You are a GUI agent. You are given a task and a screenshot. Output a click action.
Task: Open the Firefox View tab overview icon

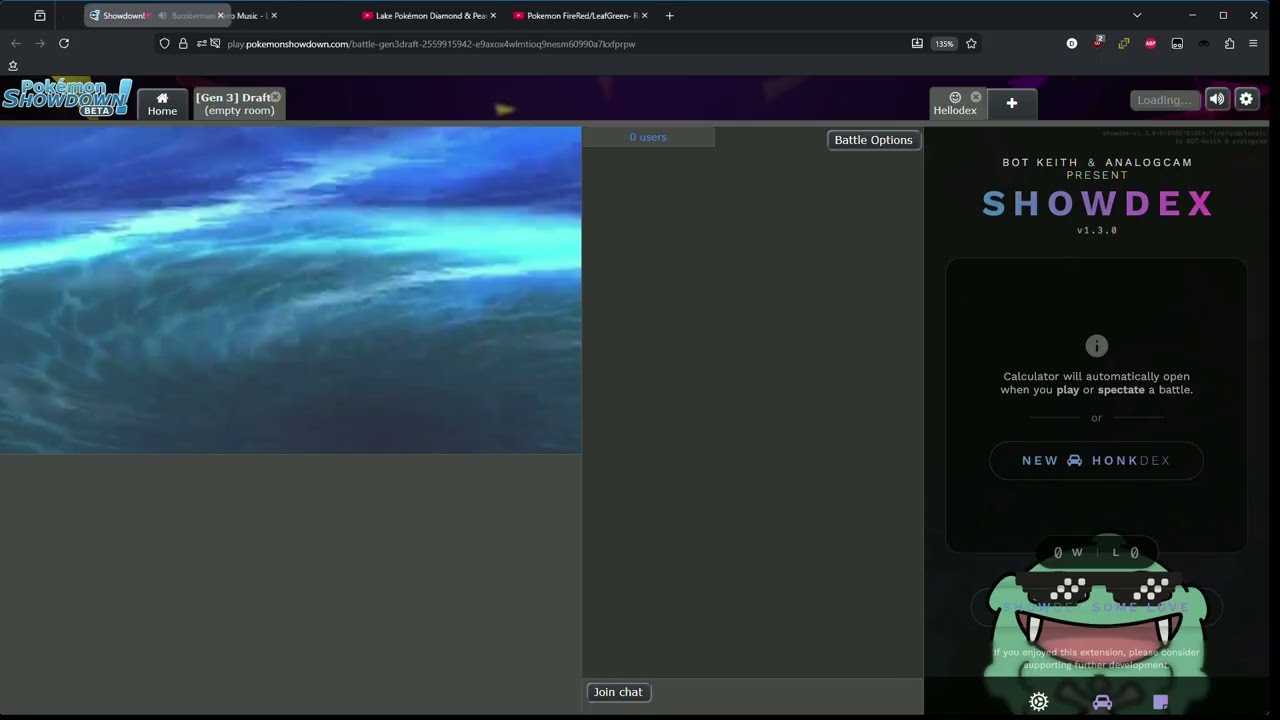pyautogui.click(x=40, y=16)
